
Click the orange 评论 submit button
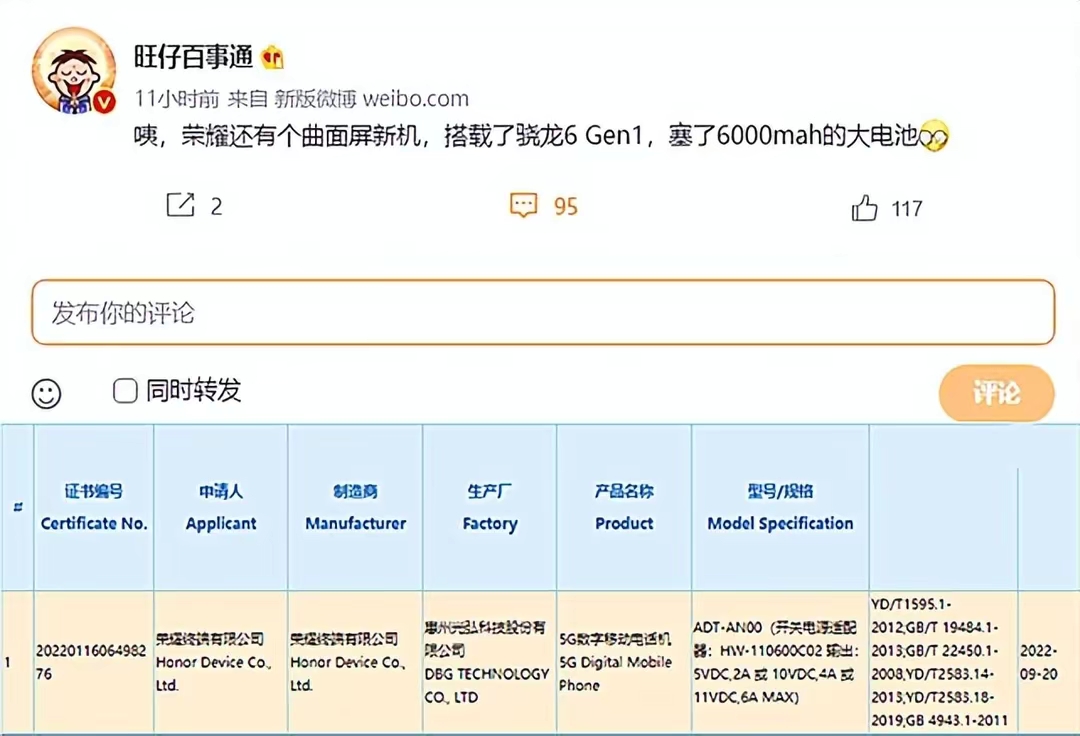tap(996, 393)
